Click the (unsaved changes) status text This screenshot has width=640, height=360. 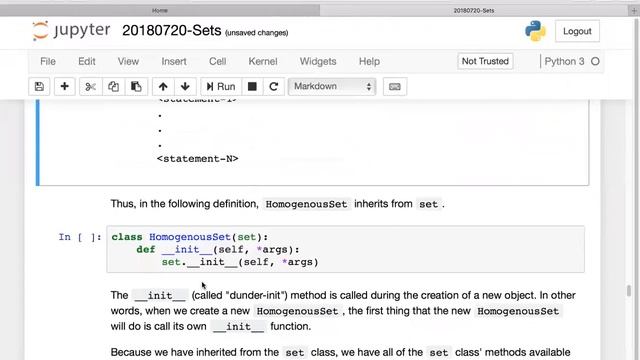(257, 33)
